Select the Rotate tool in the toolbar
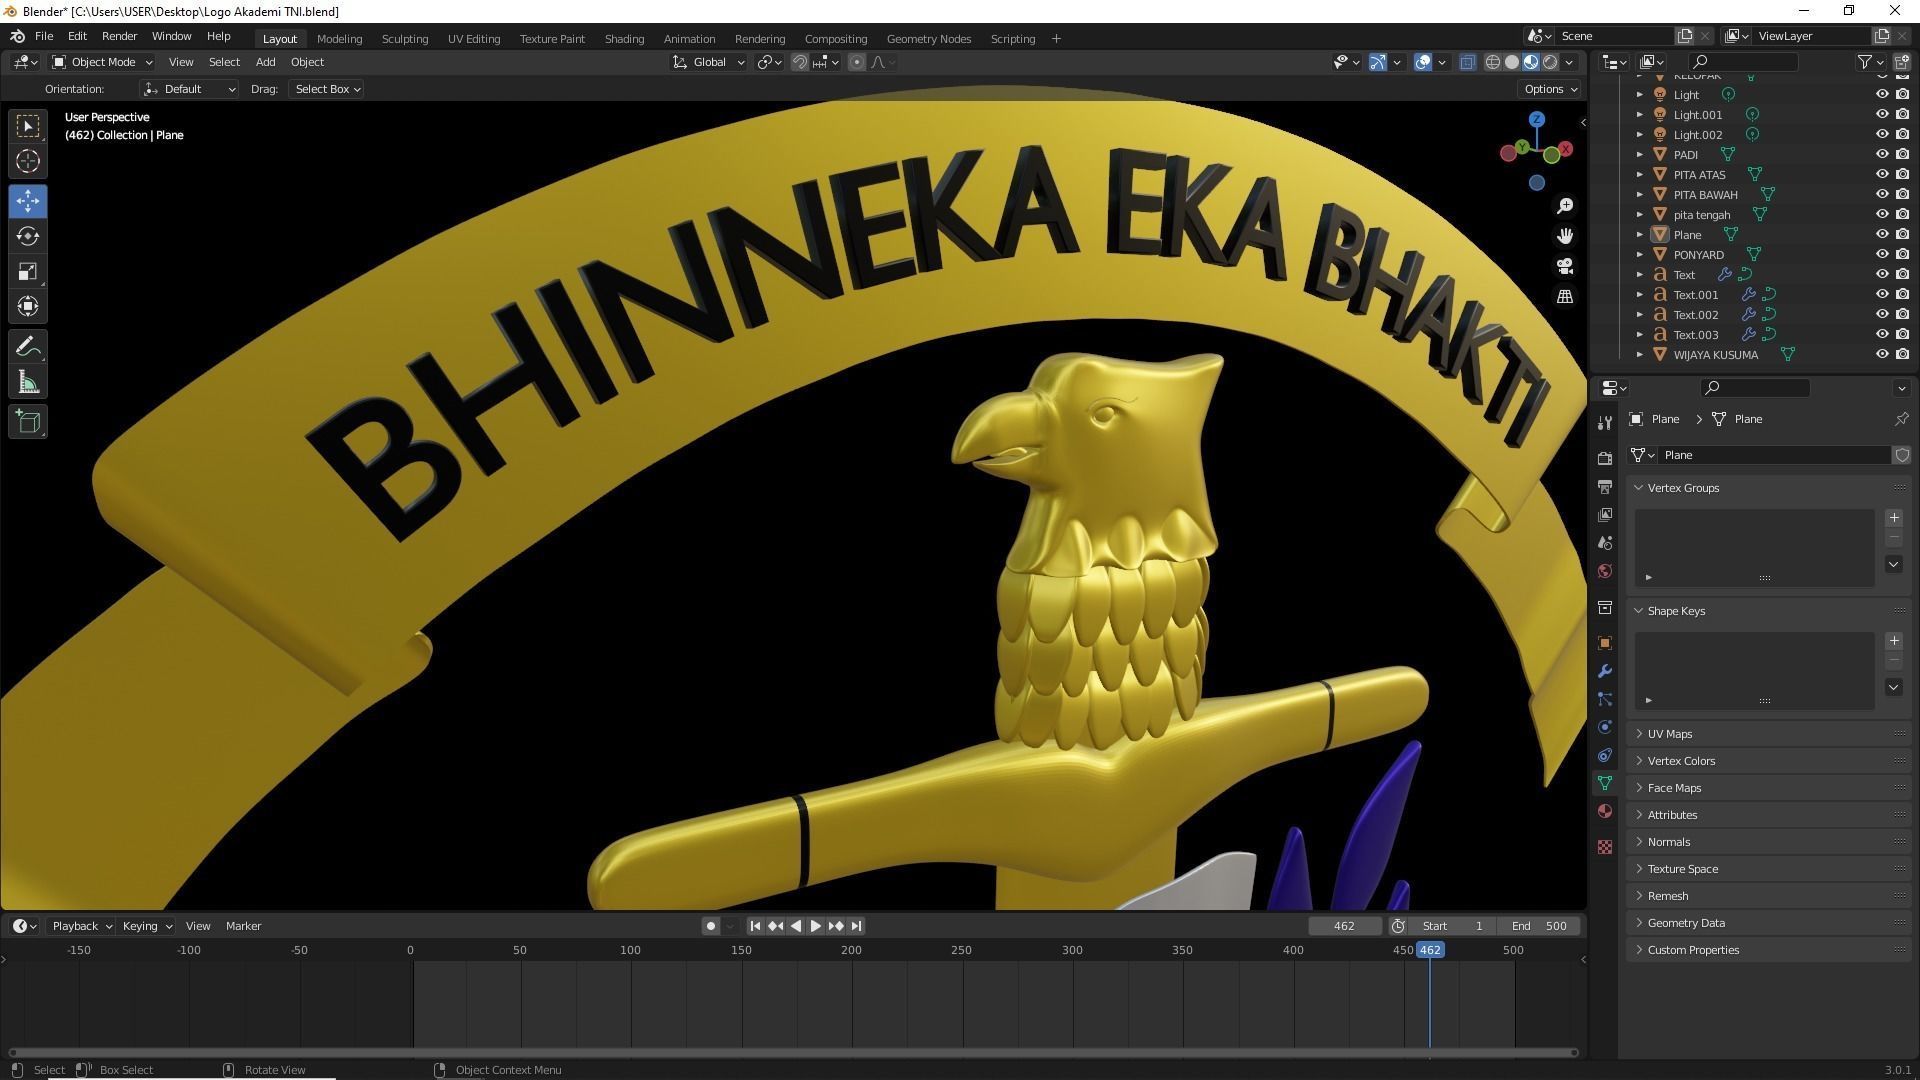The image size is (1920, 1080). click(x=27, y=237)
